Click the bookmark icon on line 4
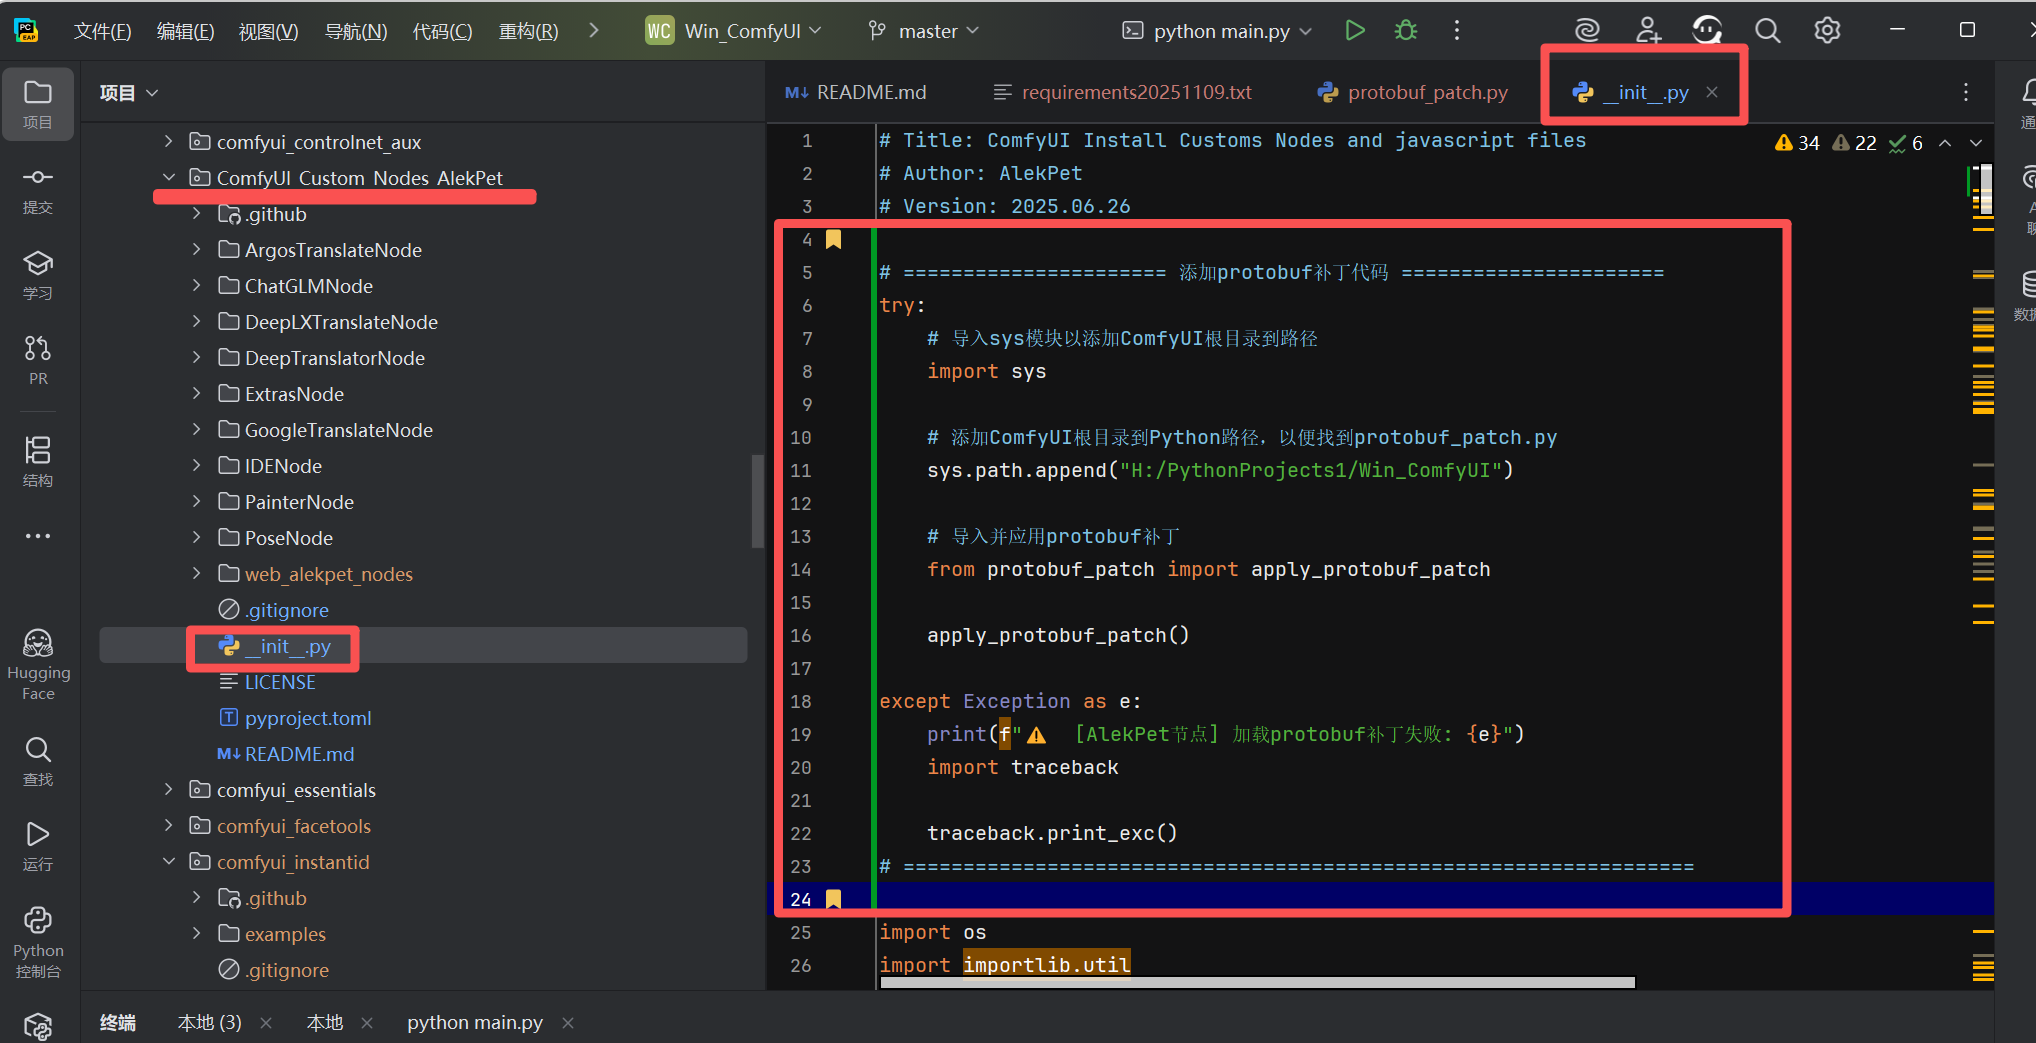Image resolution: width=2036 pixels, height=1043 pixels. click(833, 239)
